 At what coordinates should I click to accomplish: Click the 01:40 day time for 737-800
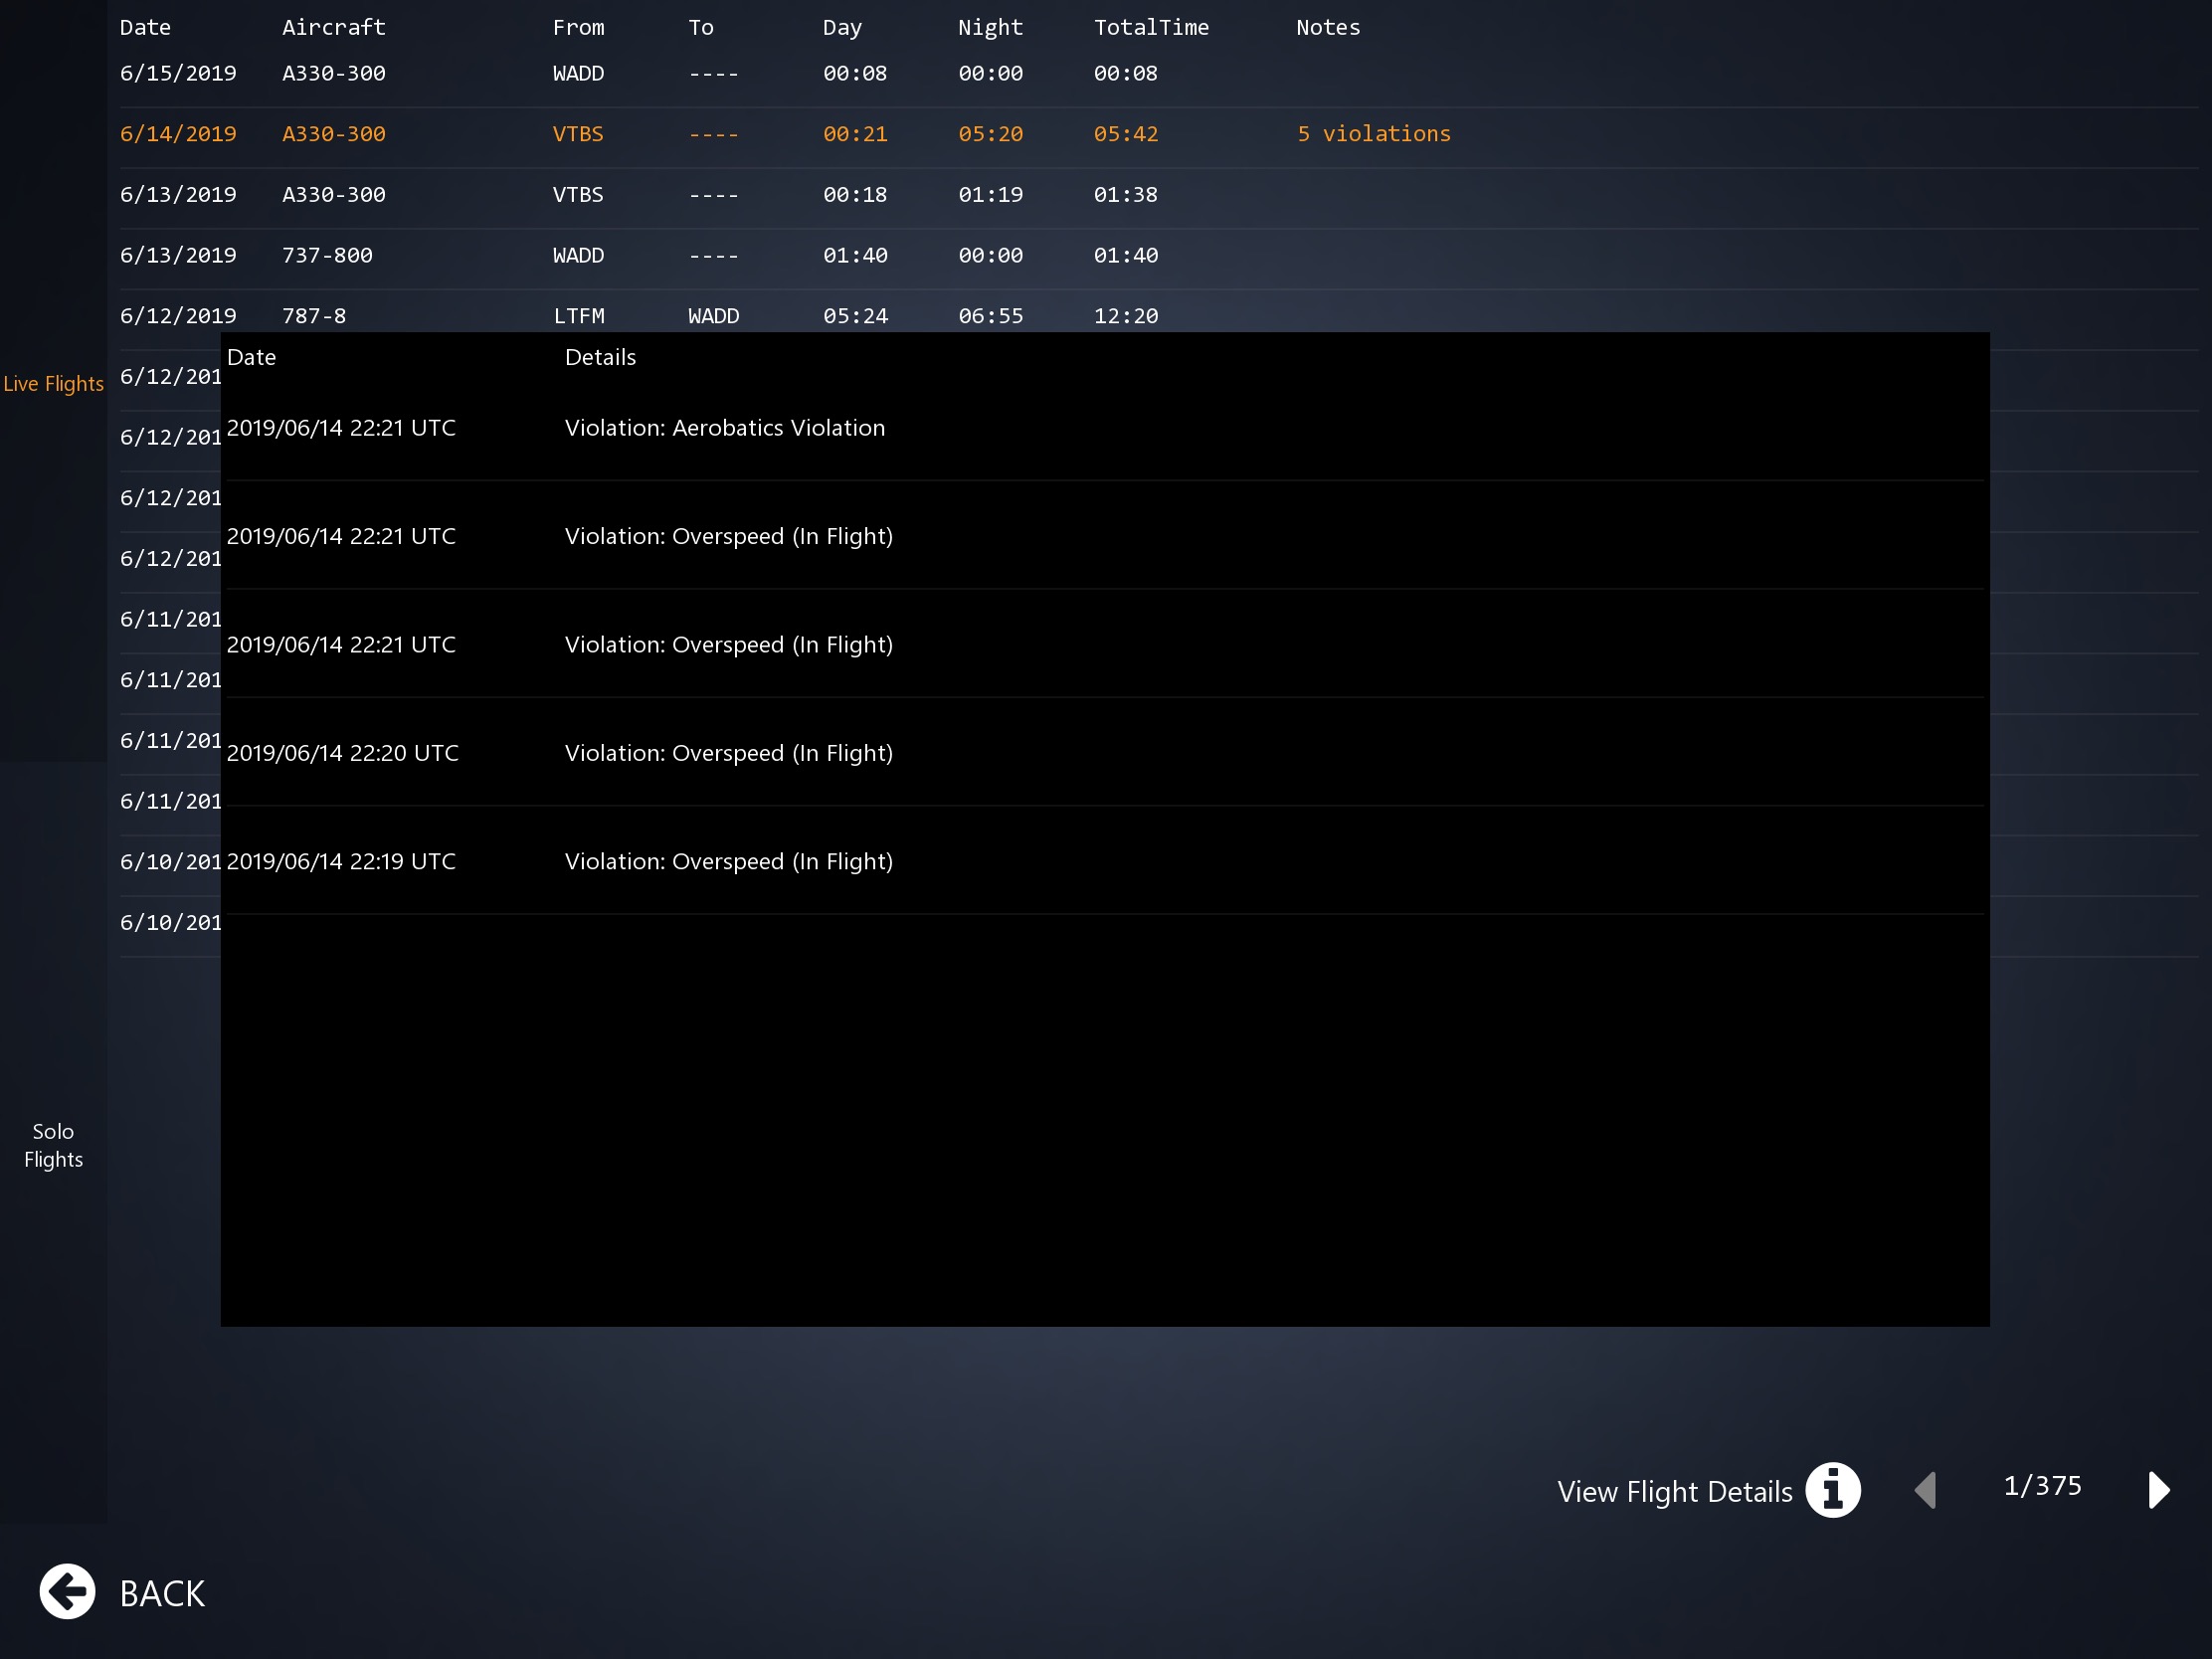point(855,255)
